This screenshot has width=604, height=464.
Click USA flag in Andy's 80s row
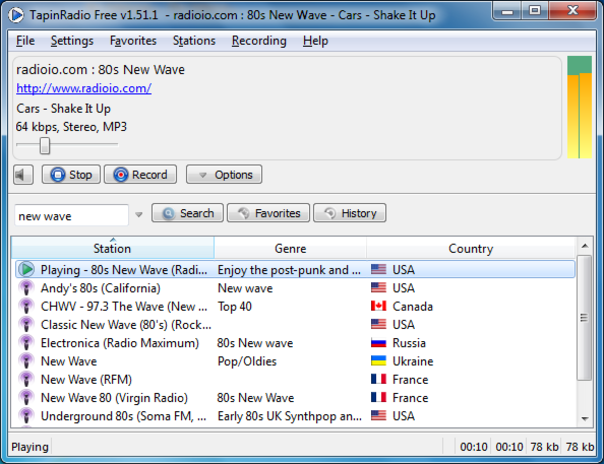(x=378, y=287)
